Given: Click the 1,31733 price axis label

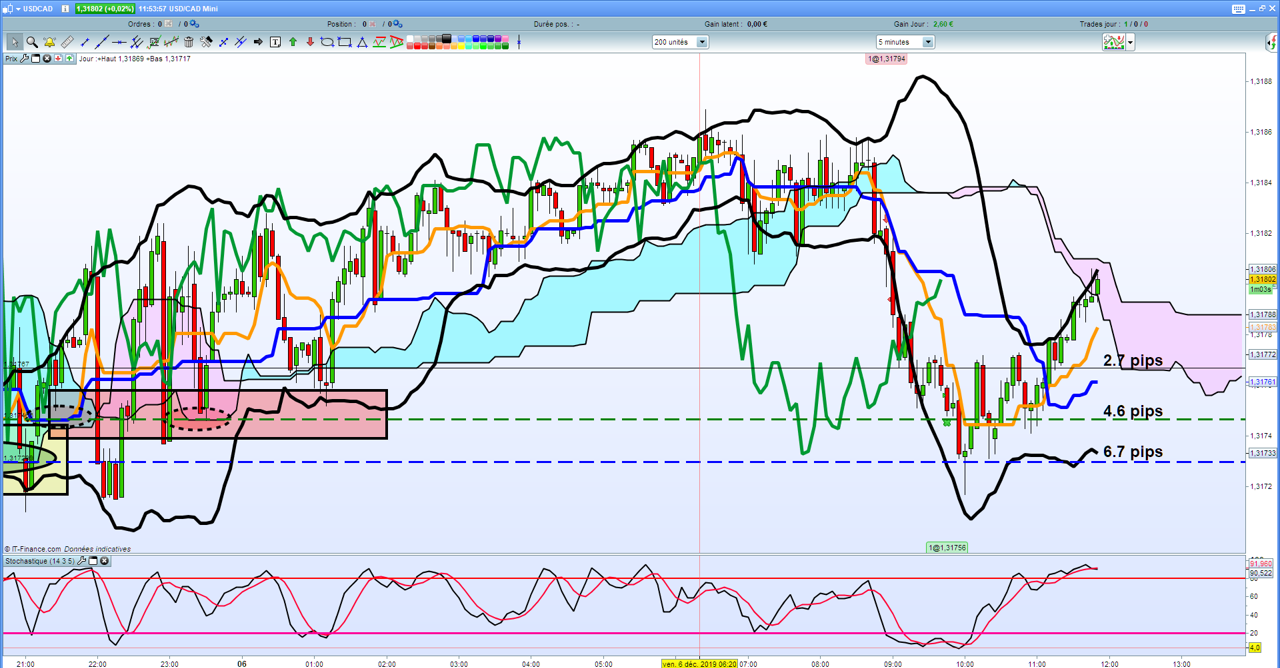Looking at the screenshot, I should point(1264,453).
